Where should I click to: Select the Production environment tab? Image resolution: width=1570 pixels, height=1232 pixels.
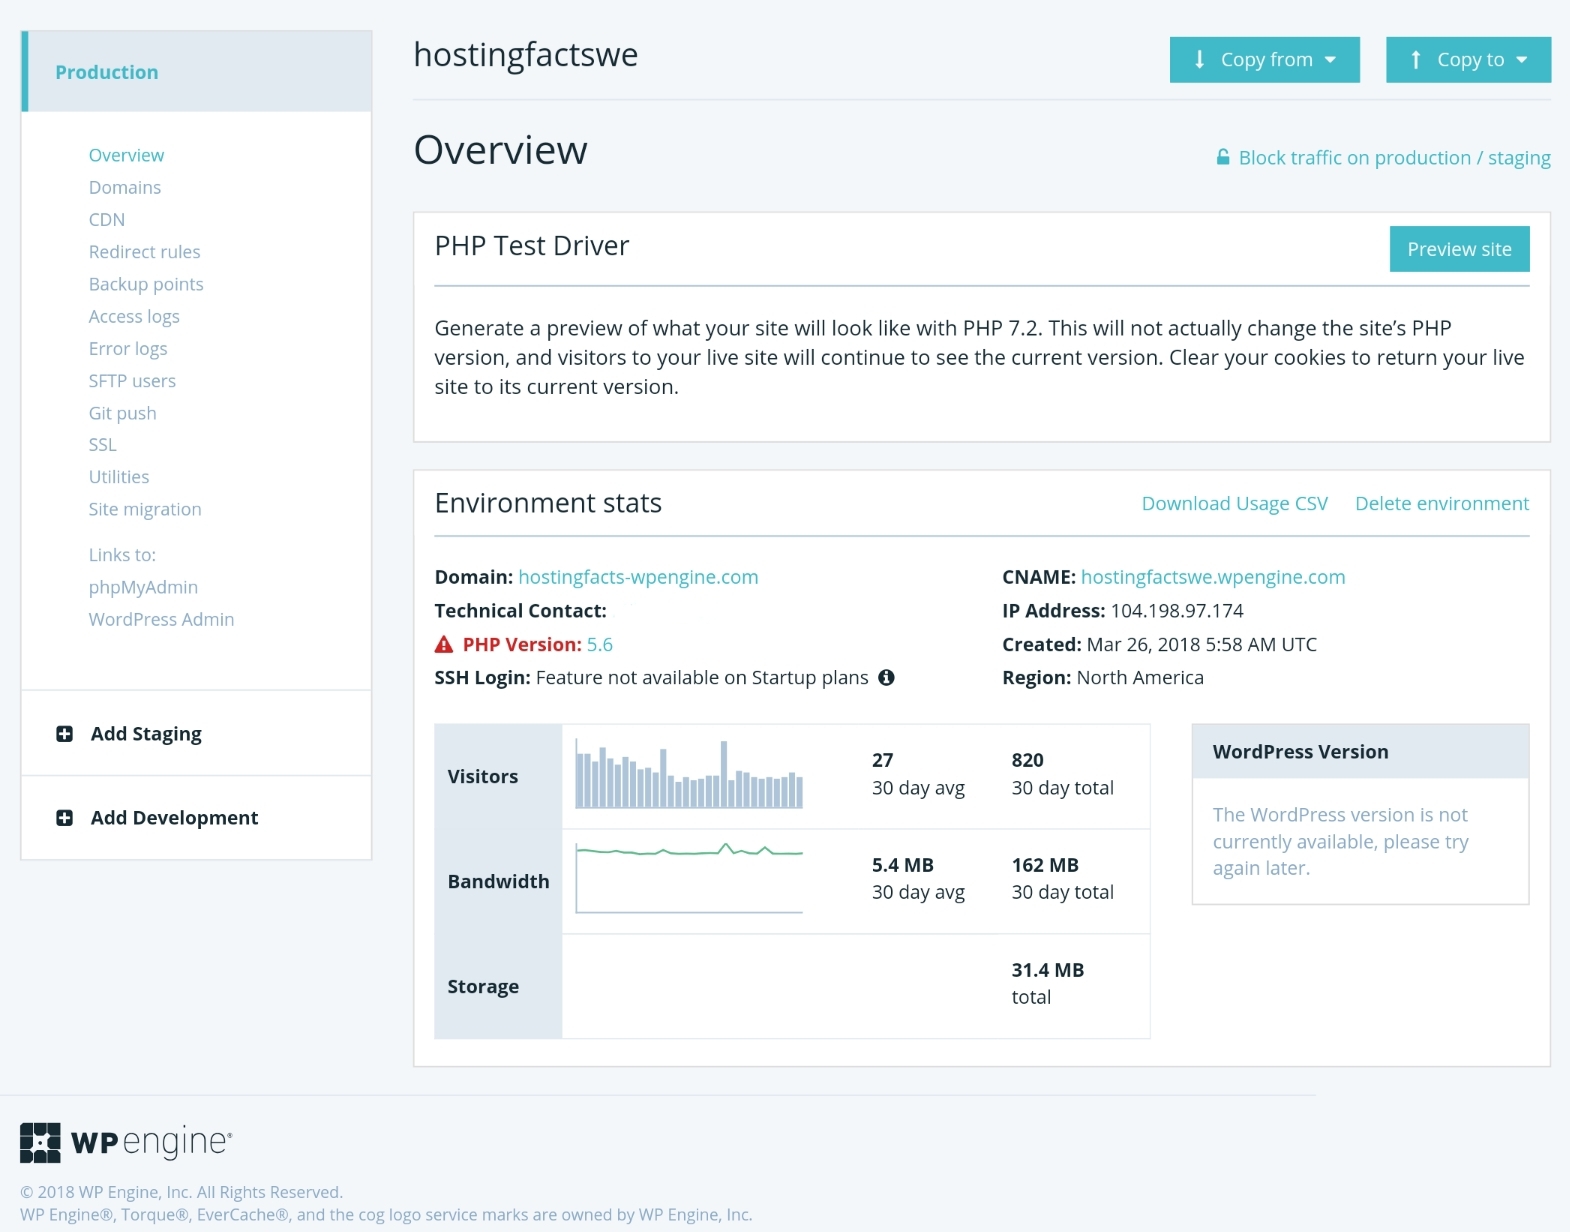[196, 72]
